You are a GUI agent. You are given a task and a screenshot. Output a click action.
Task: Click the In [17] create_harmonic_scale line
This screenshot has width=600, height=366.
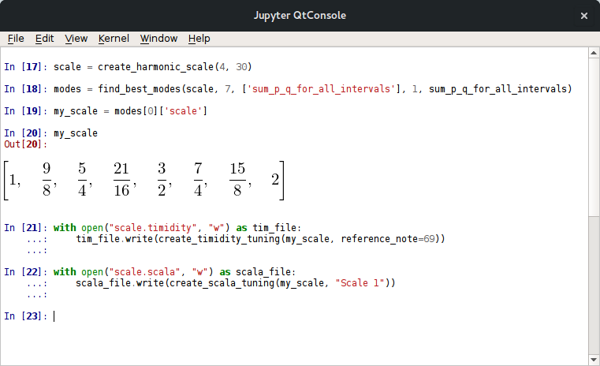coord(128,67)
